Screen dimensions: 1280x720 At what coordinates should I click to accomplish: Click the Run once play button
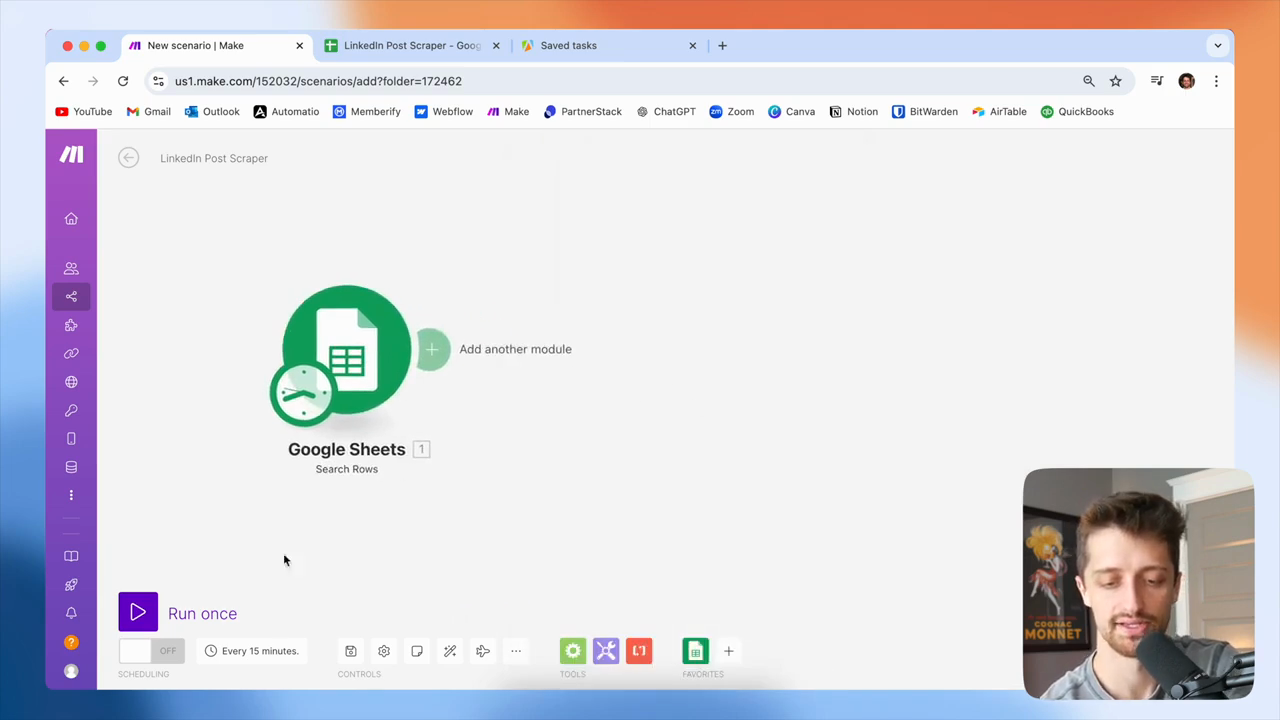138,613
